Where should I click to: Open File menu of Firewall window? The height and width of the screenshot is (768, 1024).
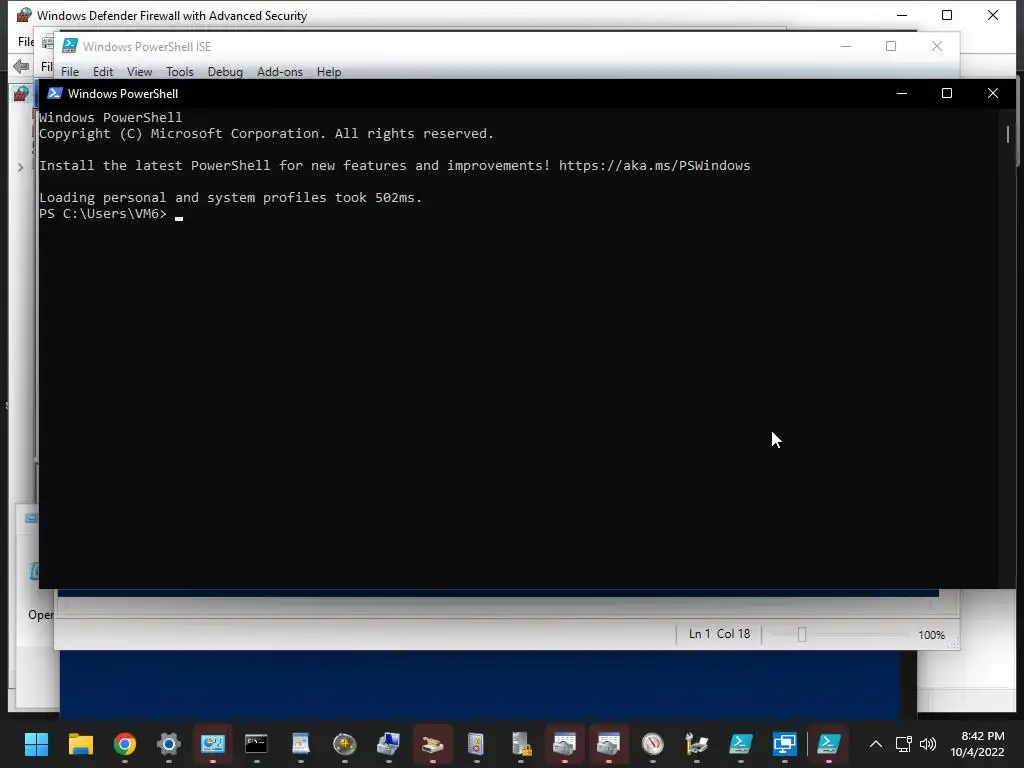(x=26, y=42)
